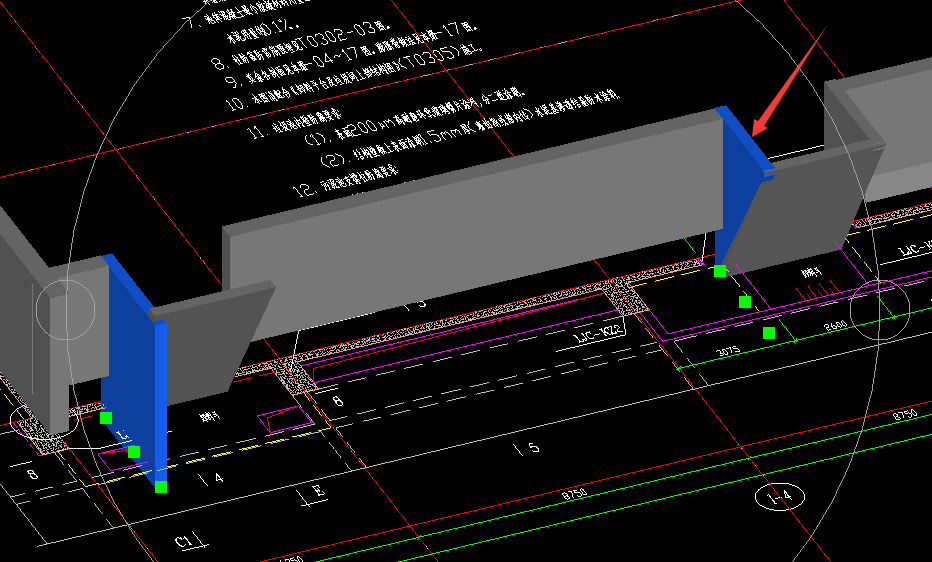Select small magenta box left of E marker
This screenshot has height=562, width=932.
click(286, 419)
